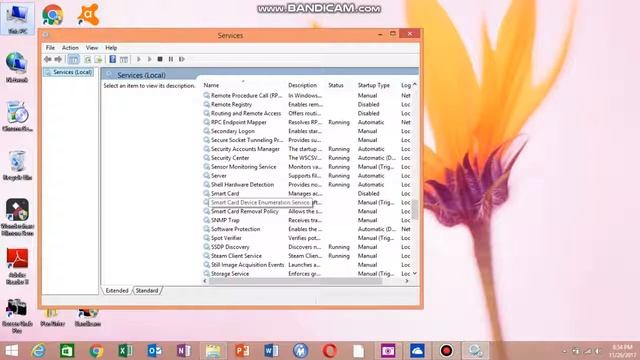Open Excel from the taskbar

125,351
